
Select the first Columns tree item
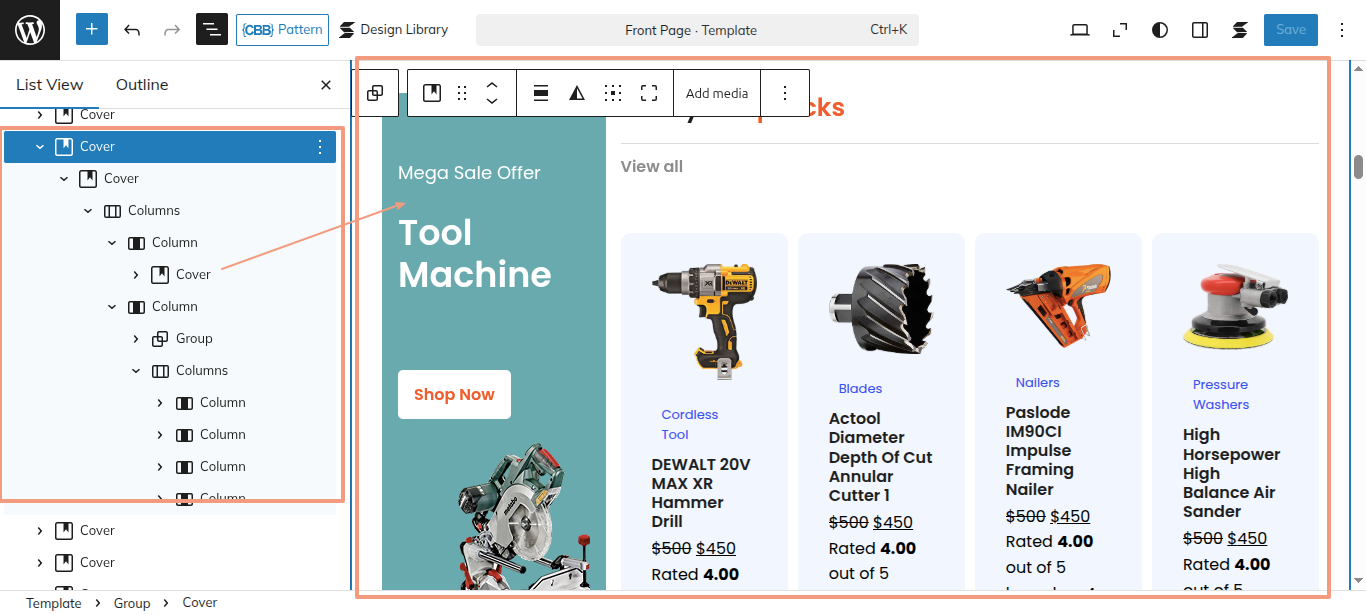154,211
